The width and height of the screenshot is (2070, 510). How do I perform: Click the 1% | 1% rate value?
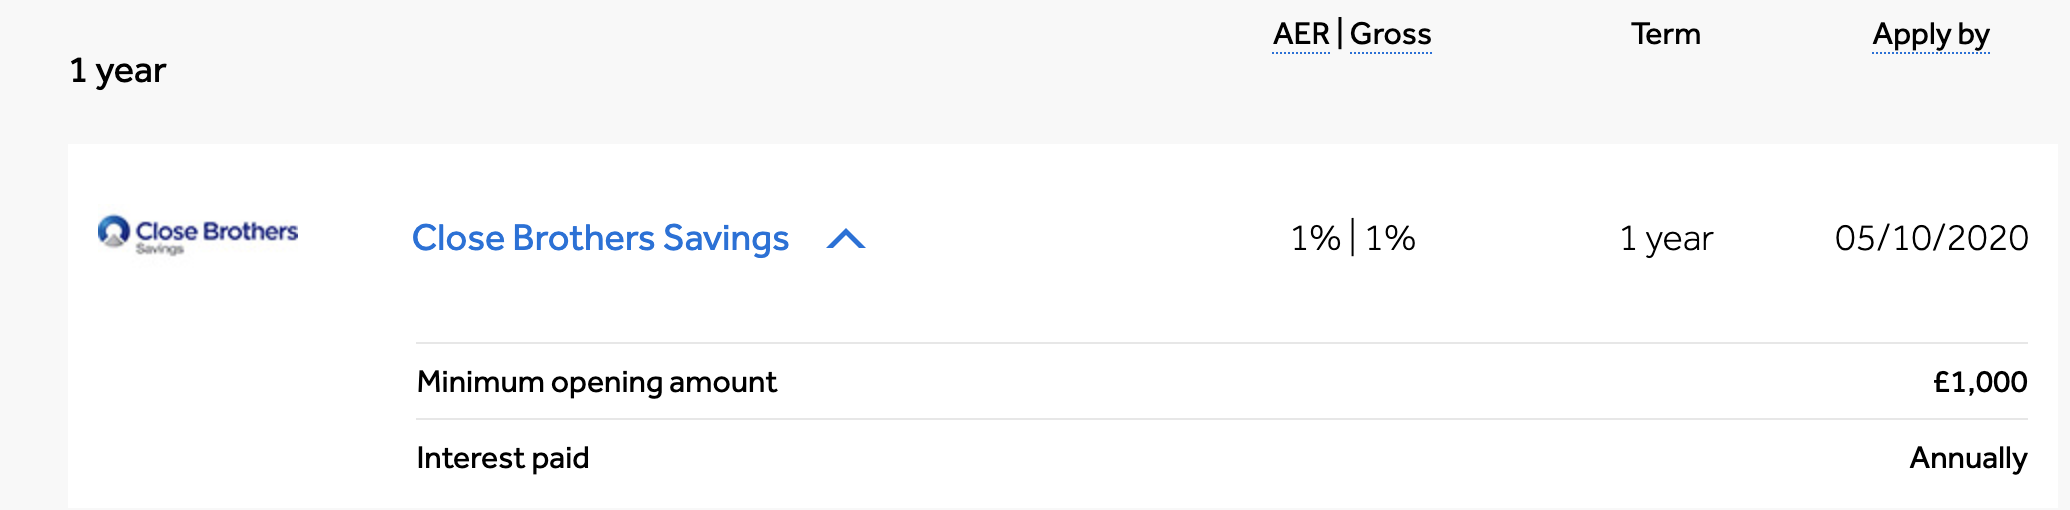(x=1352, y=238)
